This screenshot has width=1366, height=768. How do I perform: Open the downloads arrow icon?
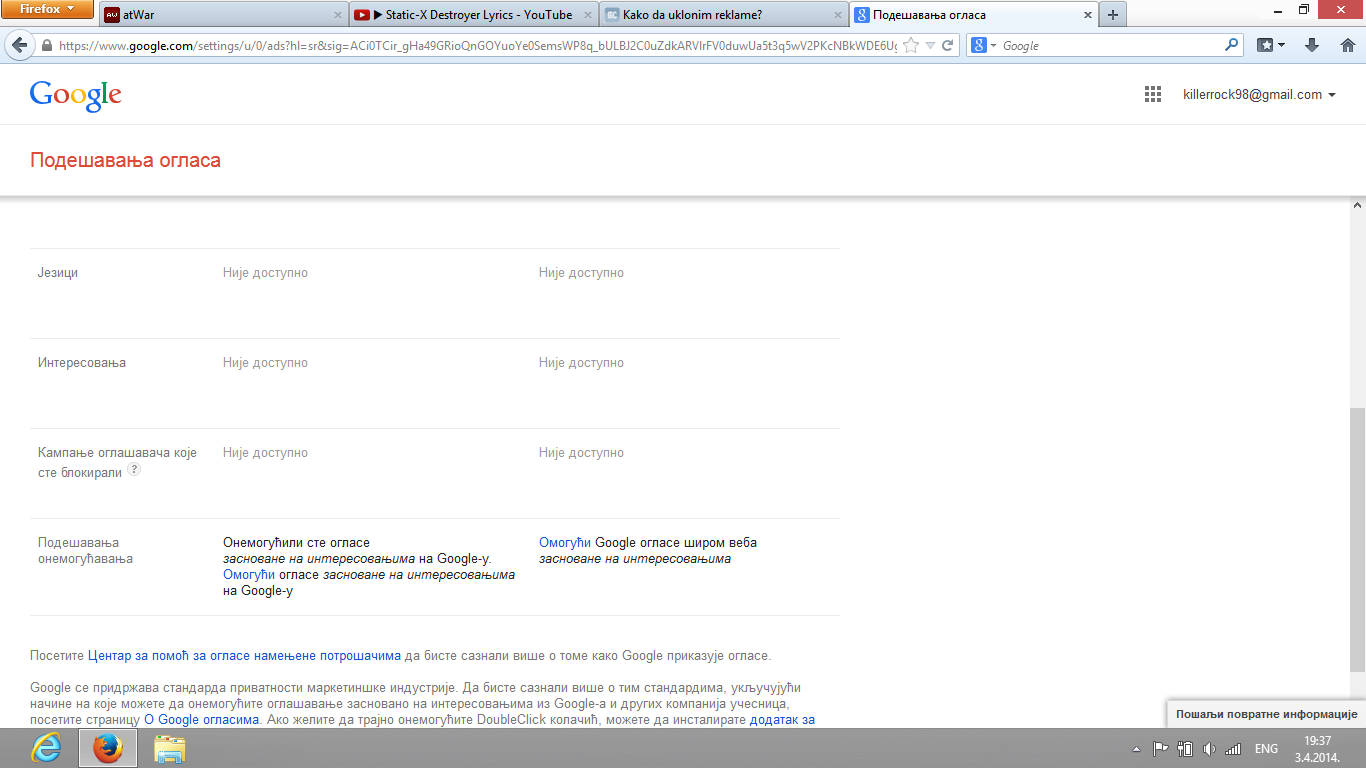[1312, 45]
